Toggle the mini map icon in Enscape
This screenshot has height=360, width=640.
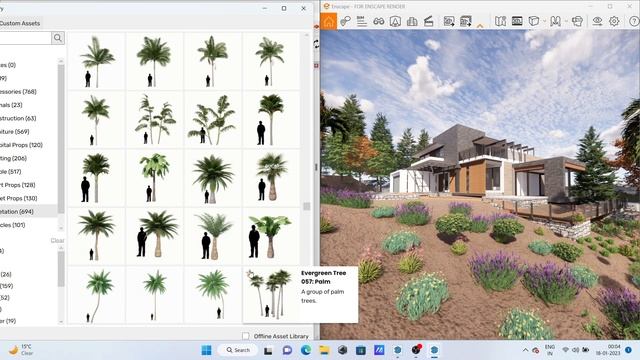point(500,21)
